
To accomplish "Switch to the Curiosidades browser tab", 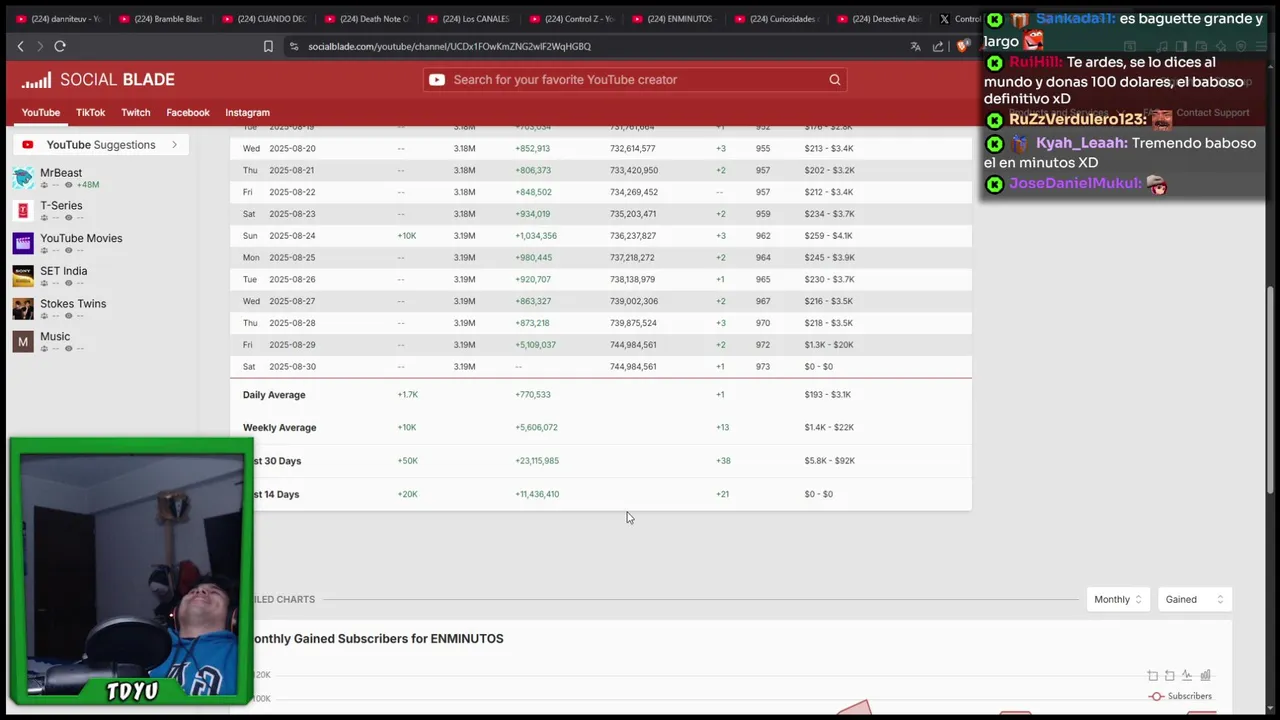I will [x=777, y=19].
